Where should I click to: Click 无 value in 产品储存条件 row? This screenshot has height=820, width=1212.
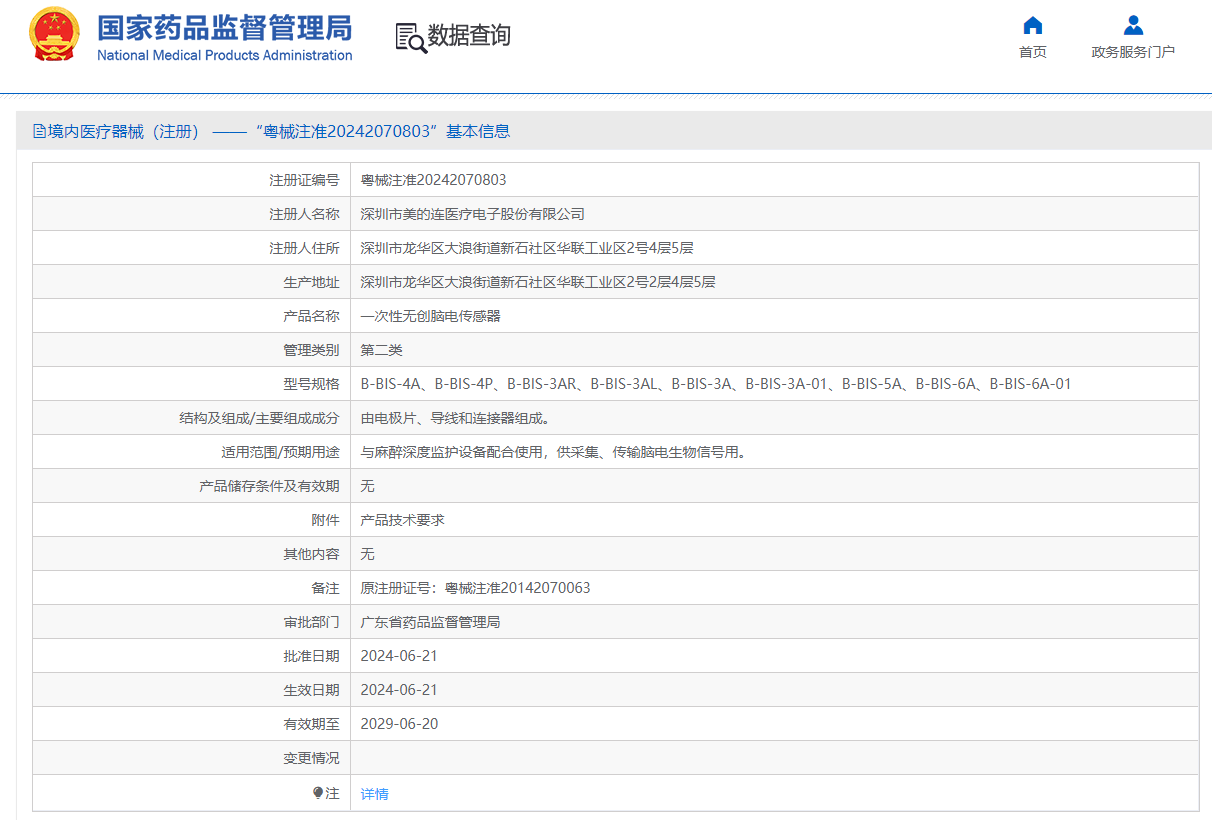(367, 486)
